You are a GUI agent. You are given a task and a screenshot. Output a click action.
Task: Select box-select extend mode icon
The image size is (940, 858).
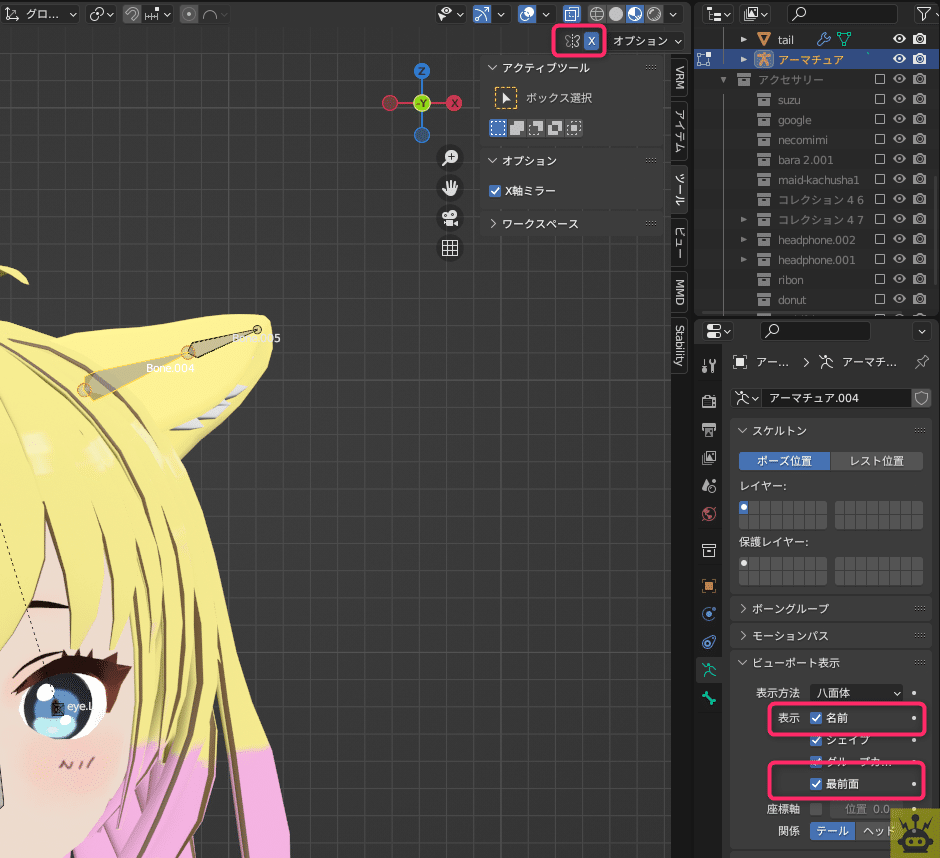(x=517, y=128)
